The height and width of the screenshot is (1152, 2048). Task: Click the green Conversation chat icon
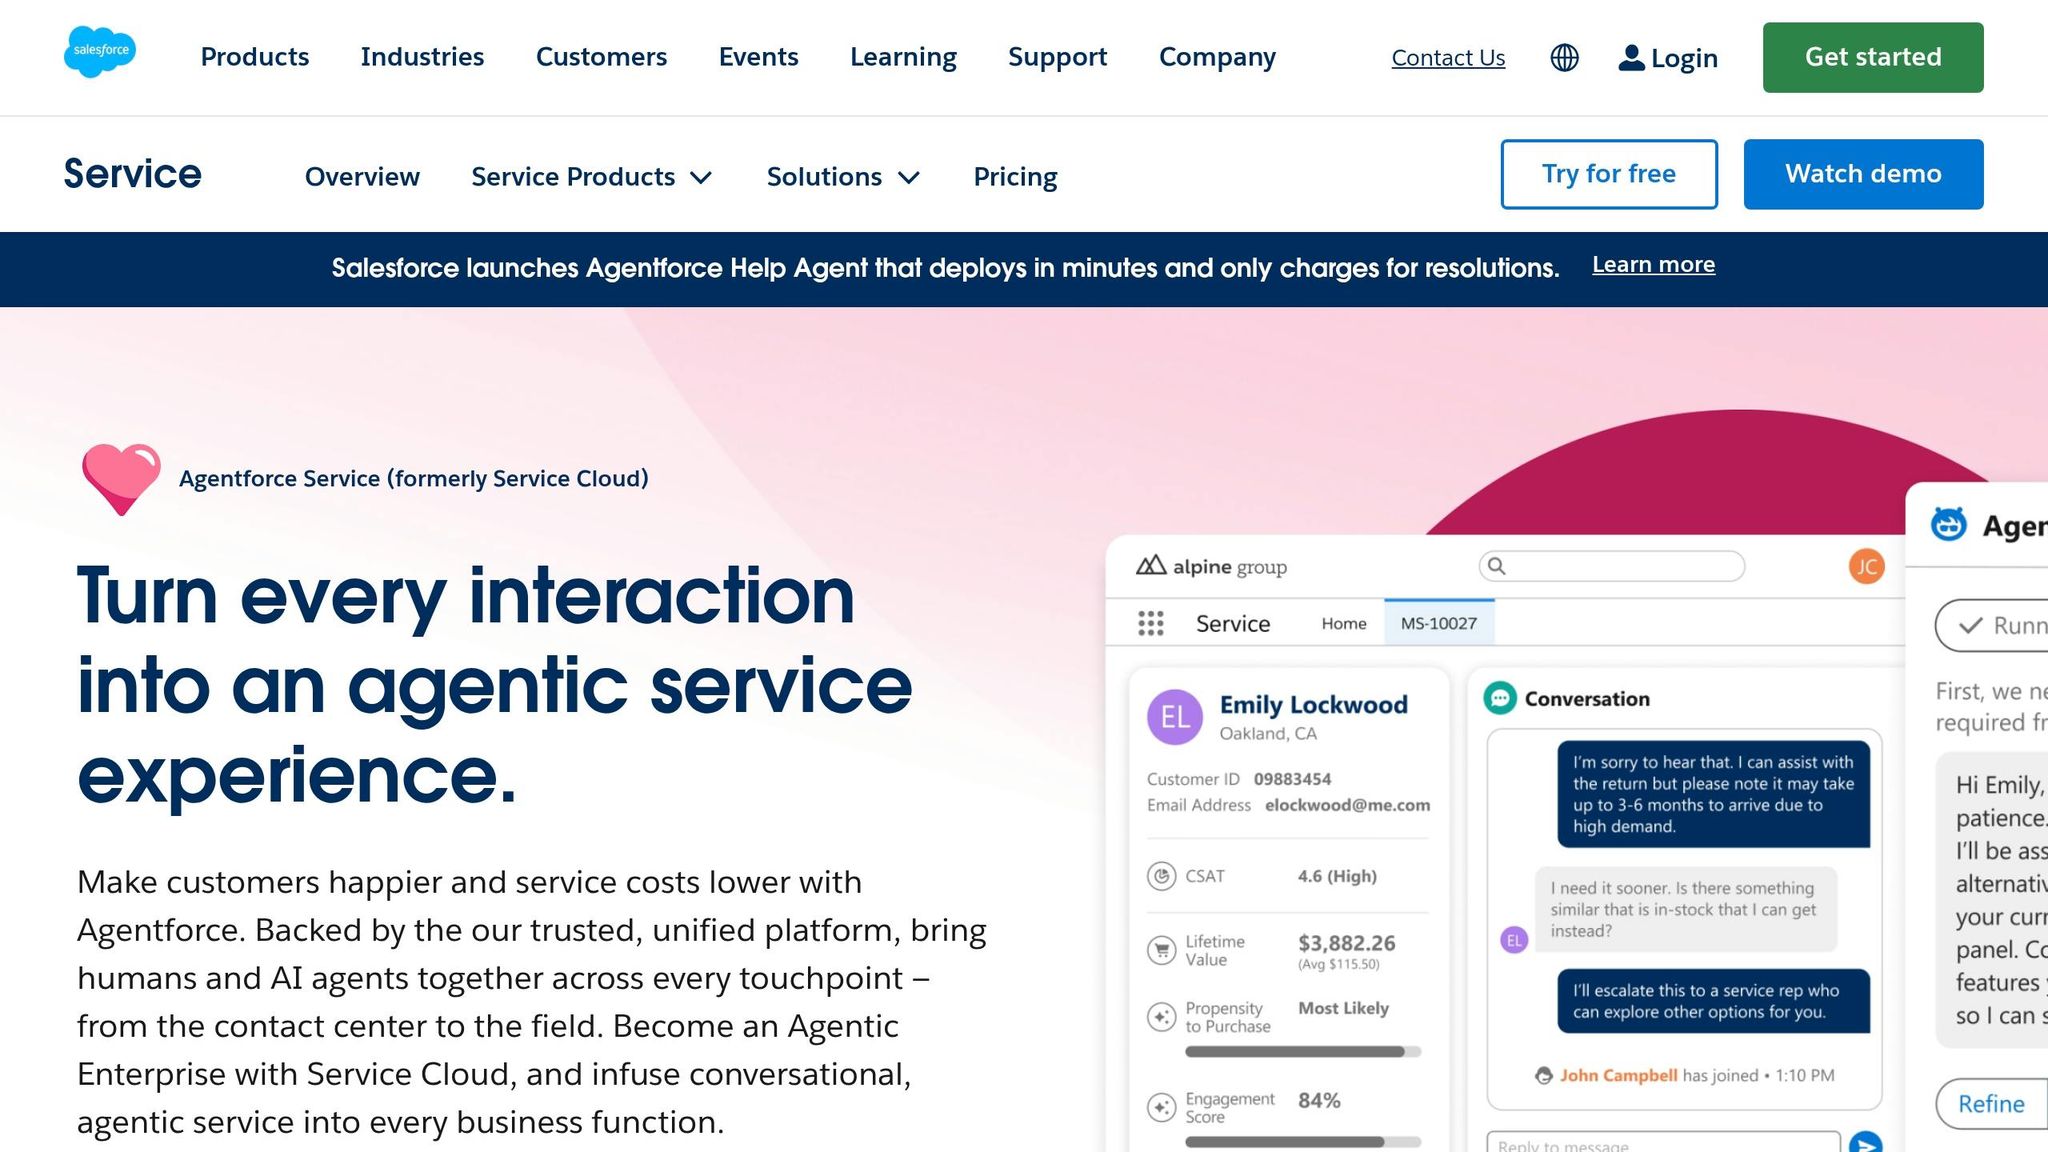pos(1500,698)
